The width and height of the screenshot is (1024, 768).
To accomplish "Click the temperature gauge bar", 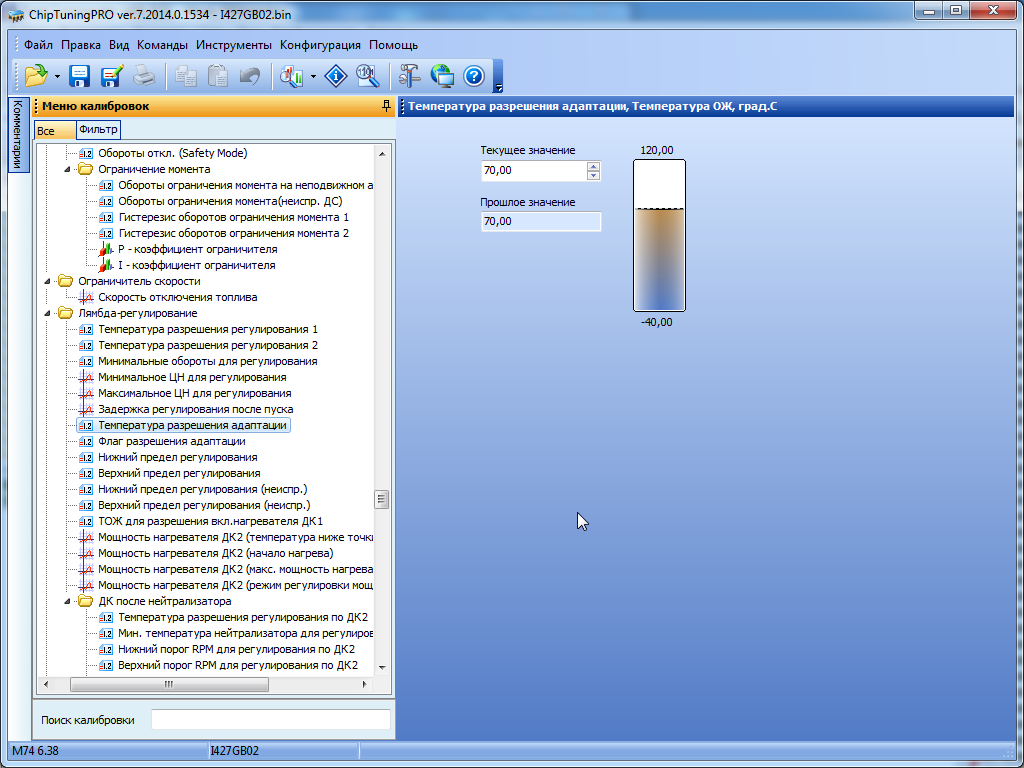I will (659, 236).
